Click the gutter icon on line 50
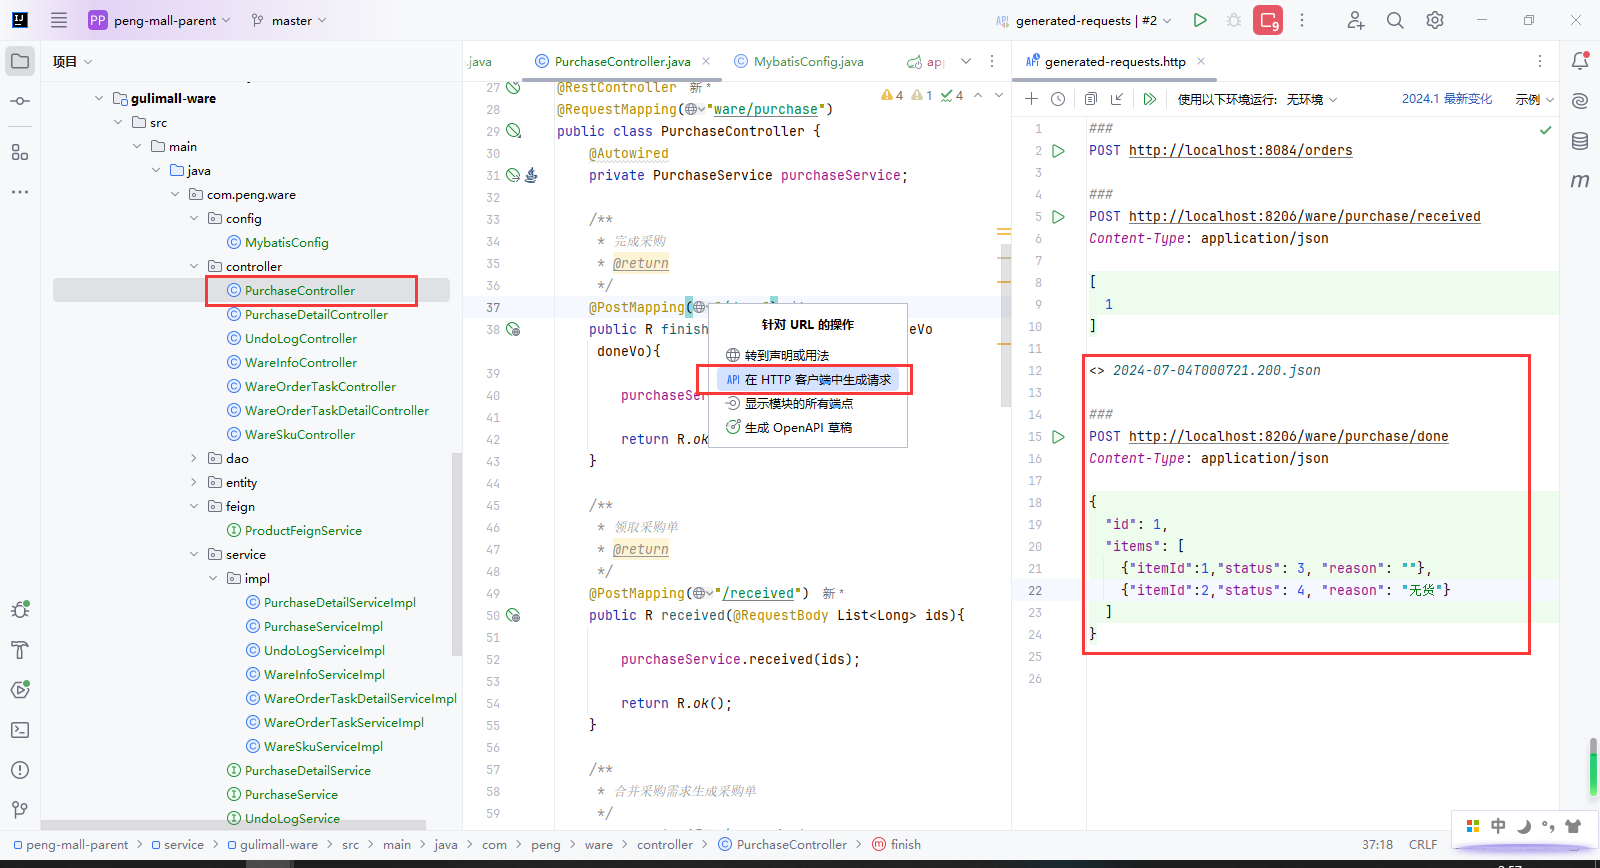 click(513, 615)
